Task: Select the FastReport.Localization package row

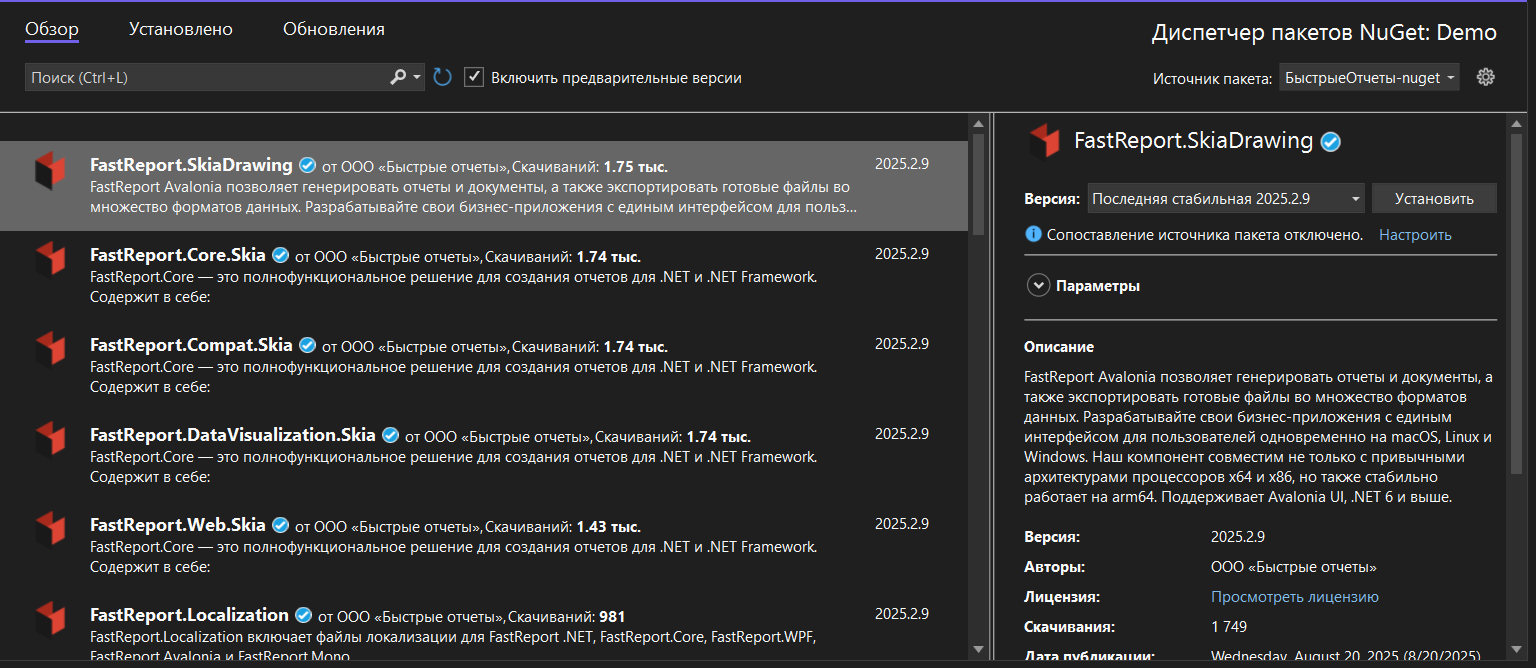Action: pos(484,627)
